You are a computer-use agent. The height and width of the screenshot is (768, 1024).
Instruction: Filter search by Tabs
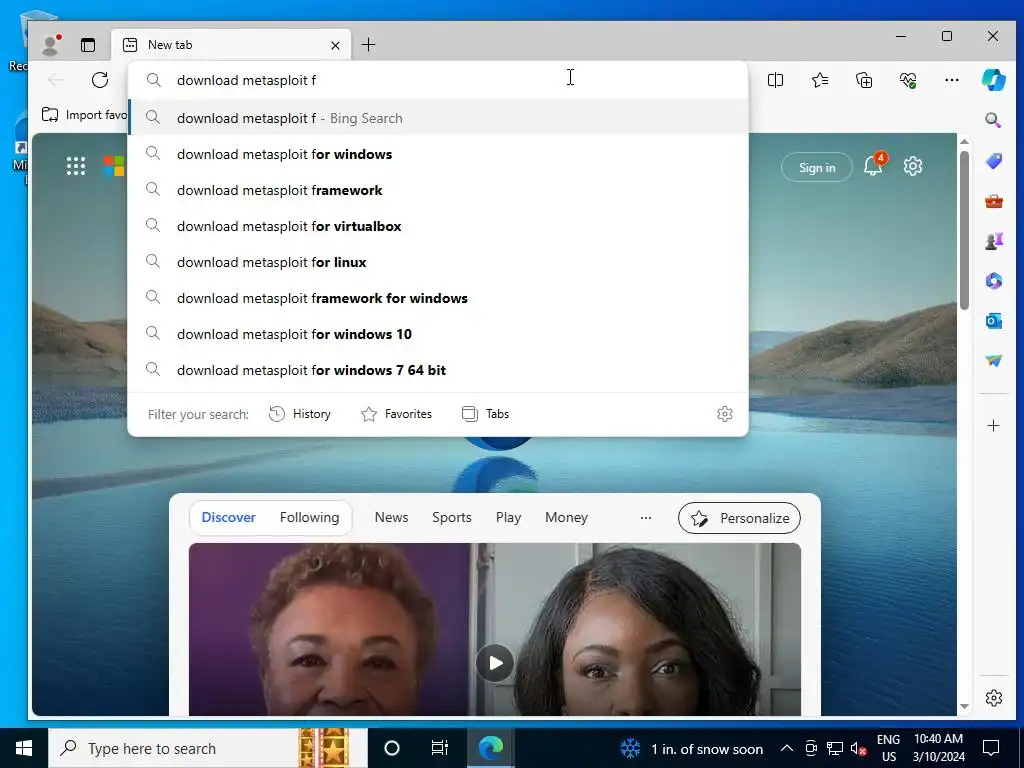coord(485,414)
